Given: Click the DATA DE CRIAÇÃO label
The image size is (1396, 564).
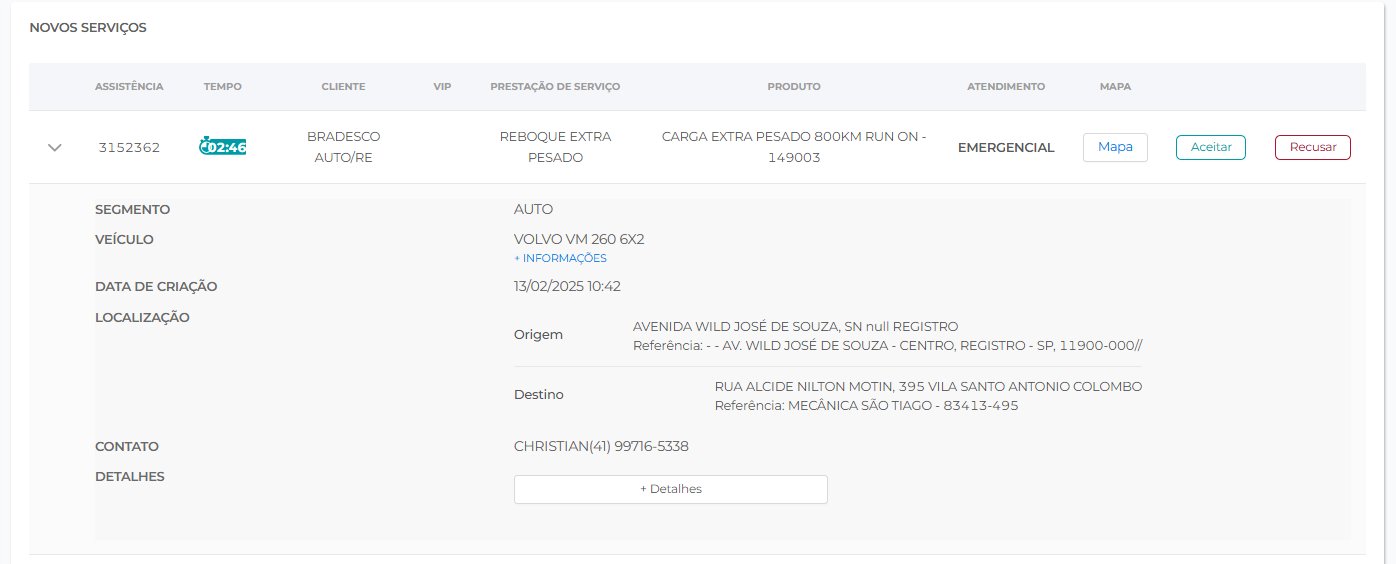Looking at the screenshot, I should click(x=156, y=287).
